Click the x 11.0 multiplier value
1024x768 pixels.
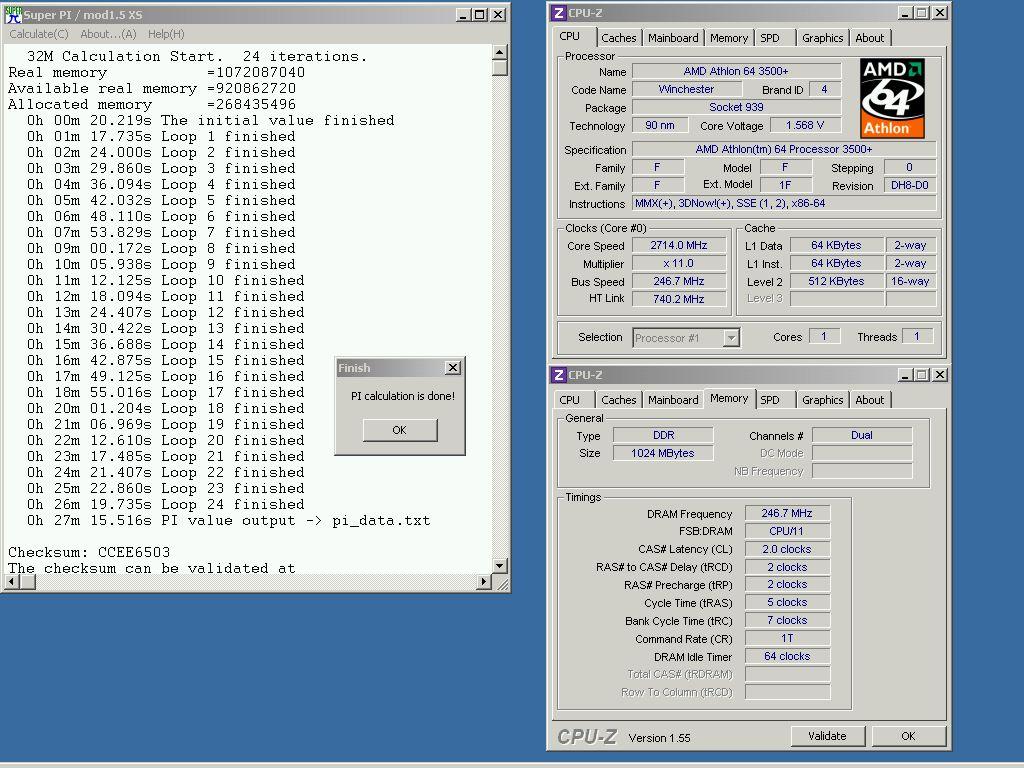(679, 263)
